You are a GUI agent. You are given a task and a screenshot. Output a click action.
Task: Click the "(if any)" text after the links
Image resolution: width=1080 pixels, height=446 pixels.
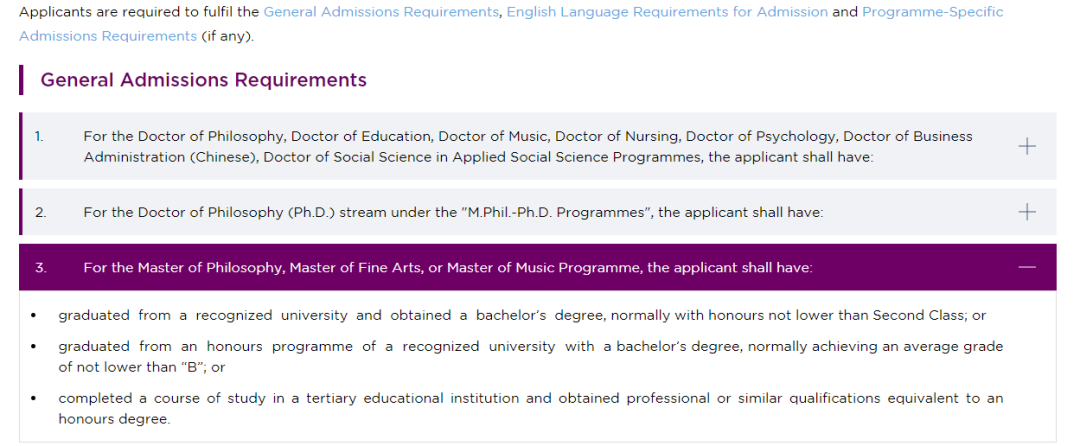click(227, 36)
